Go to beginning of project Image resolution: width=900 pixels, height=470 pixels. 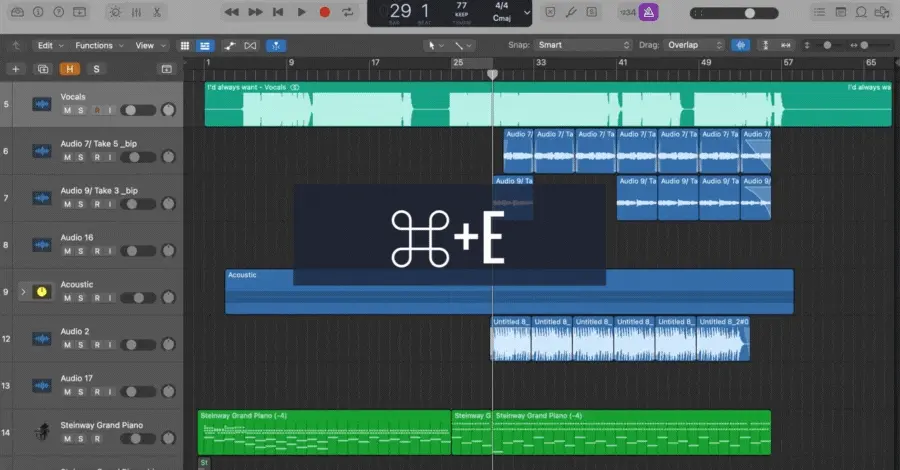point(278,12)
